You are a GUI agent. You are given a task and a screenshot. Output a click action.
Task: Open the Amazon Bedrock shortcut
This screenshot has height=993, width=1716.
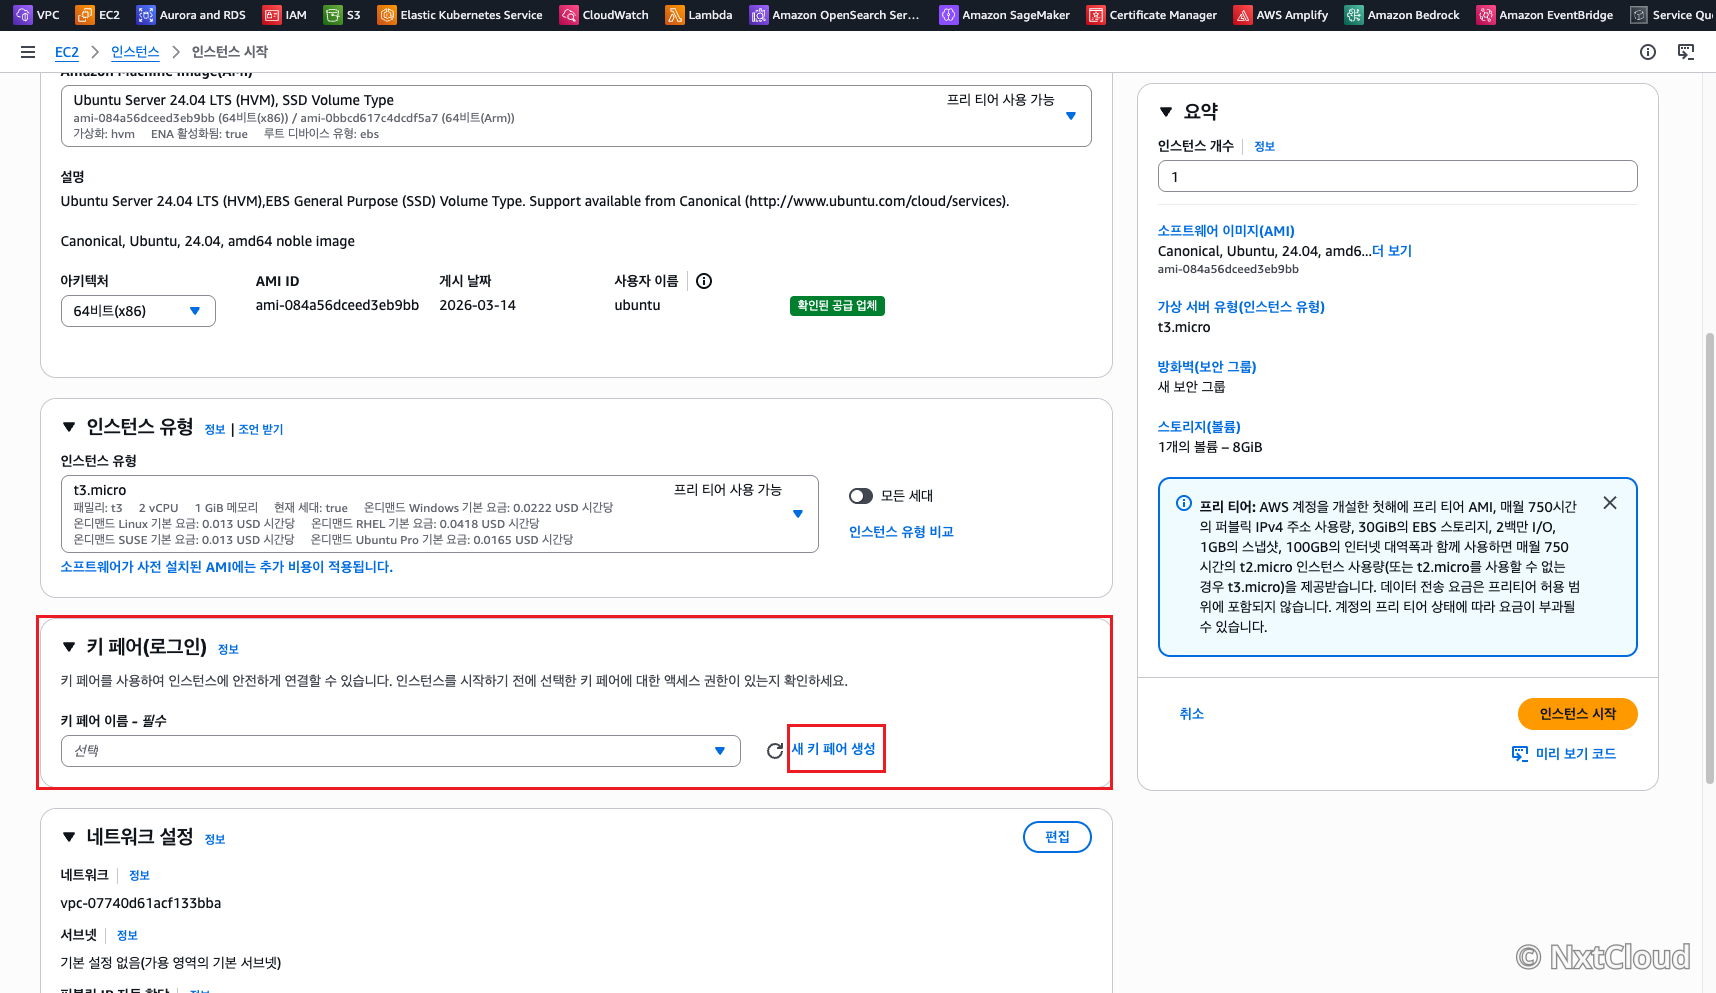[x=1402, y=15]
